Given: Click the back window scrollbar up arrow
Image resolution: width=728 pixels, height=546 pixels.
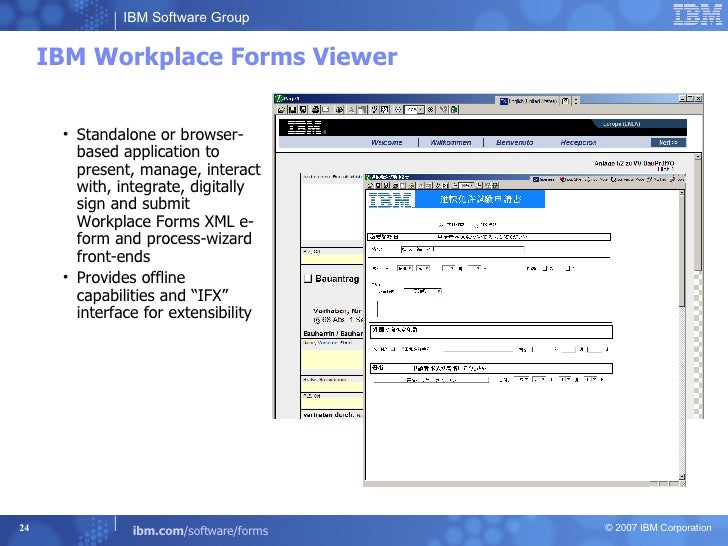Looking at the screenshot, I should [697, 157].
